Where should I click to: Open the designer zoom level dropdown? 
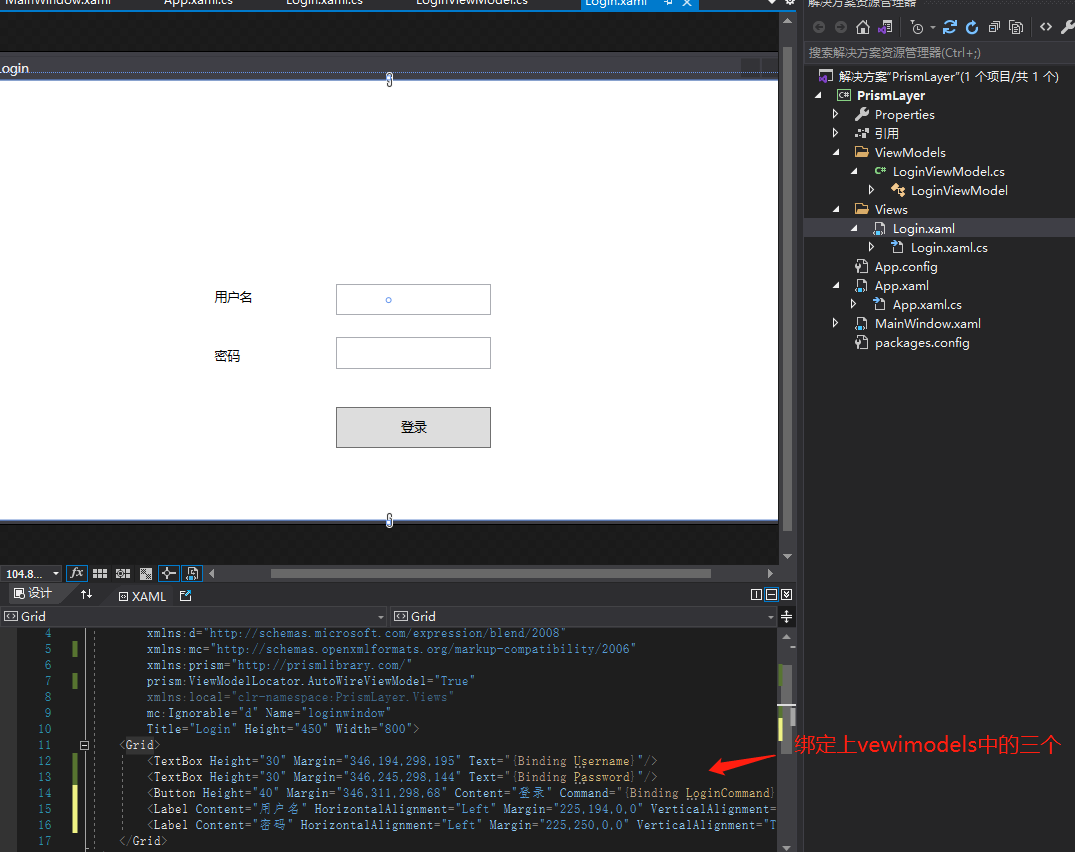56,574
